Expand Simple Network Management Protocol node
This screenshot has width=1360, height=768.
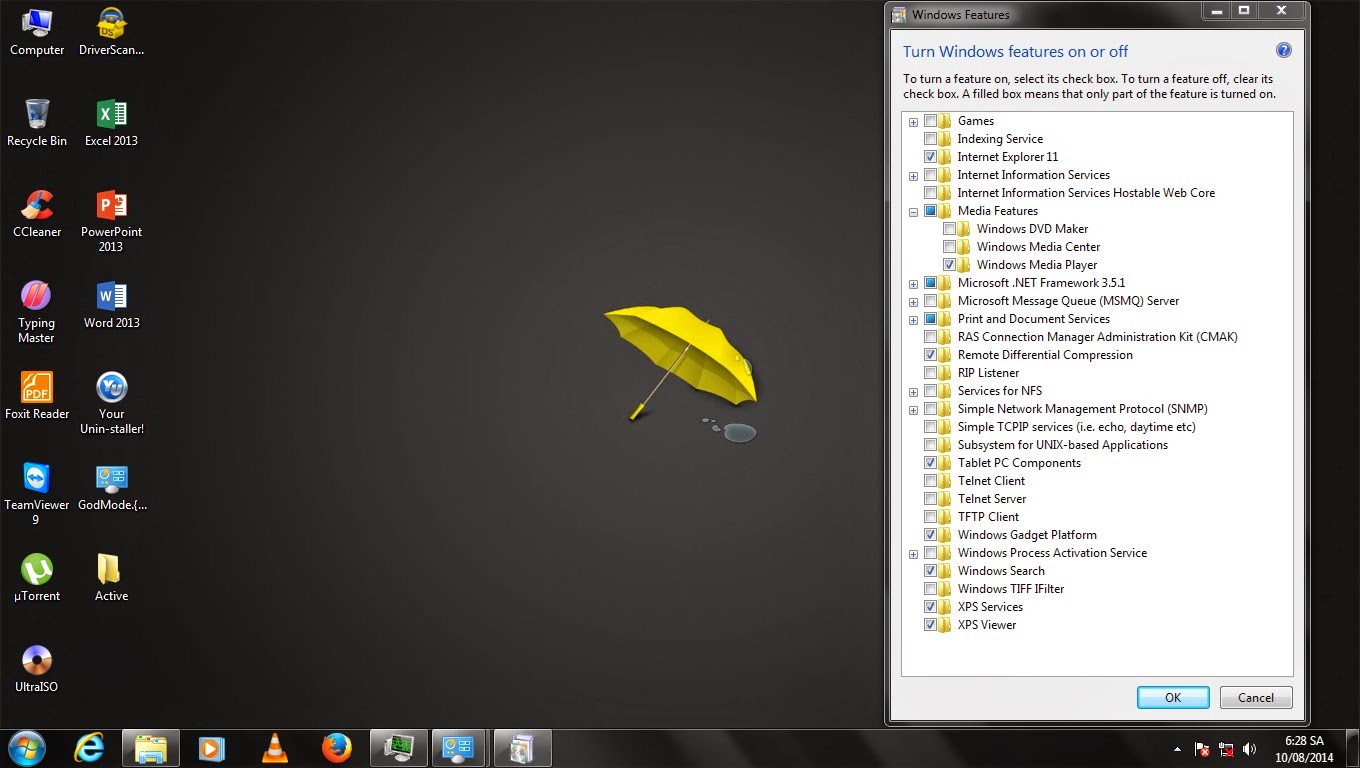tap(913, 410)
